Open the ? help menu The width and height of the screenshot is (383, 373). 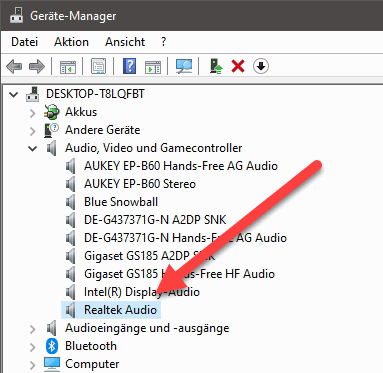163,42
